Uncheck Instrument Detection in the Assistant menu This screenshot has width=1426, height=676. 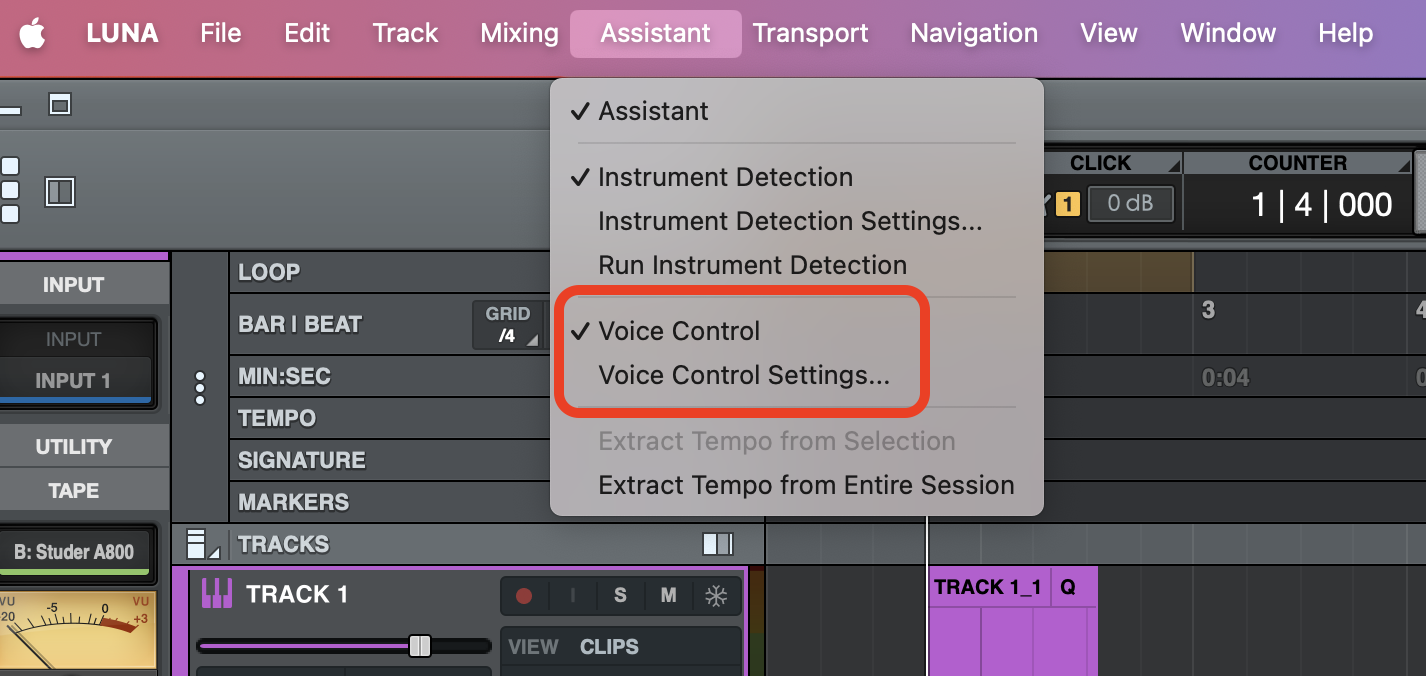(x=725, y=177)
